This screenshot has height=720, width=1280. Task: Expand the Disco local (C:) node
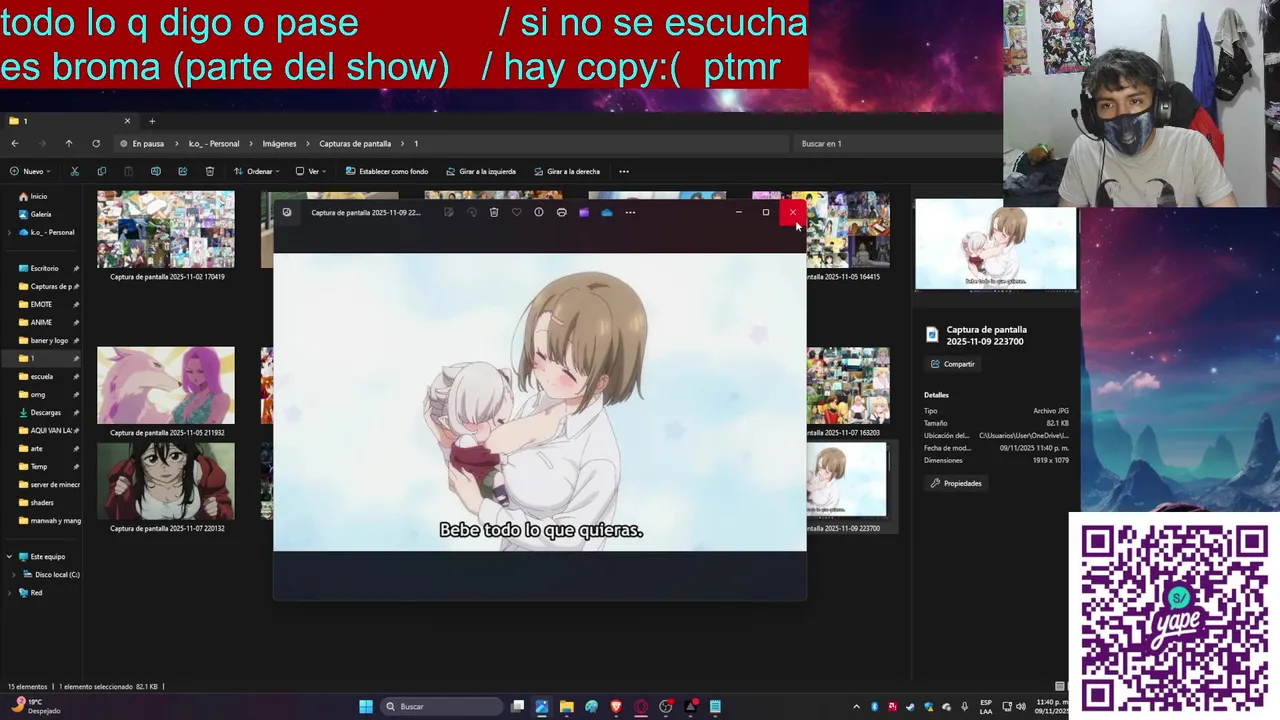click(14, 574)
